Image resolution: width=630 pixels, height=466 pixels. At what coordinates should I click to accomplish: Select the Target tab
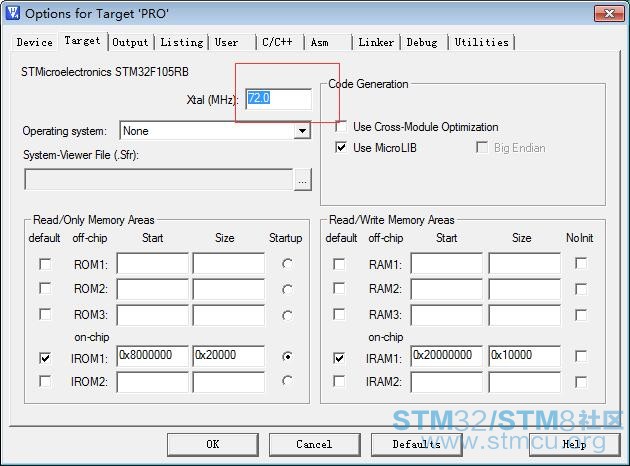82,41
